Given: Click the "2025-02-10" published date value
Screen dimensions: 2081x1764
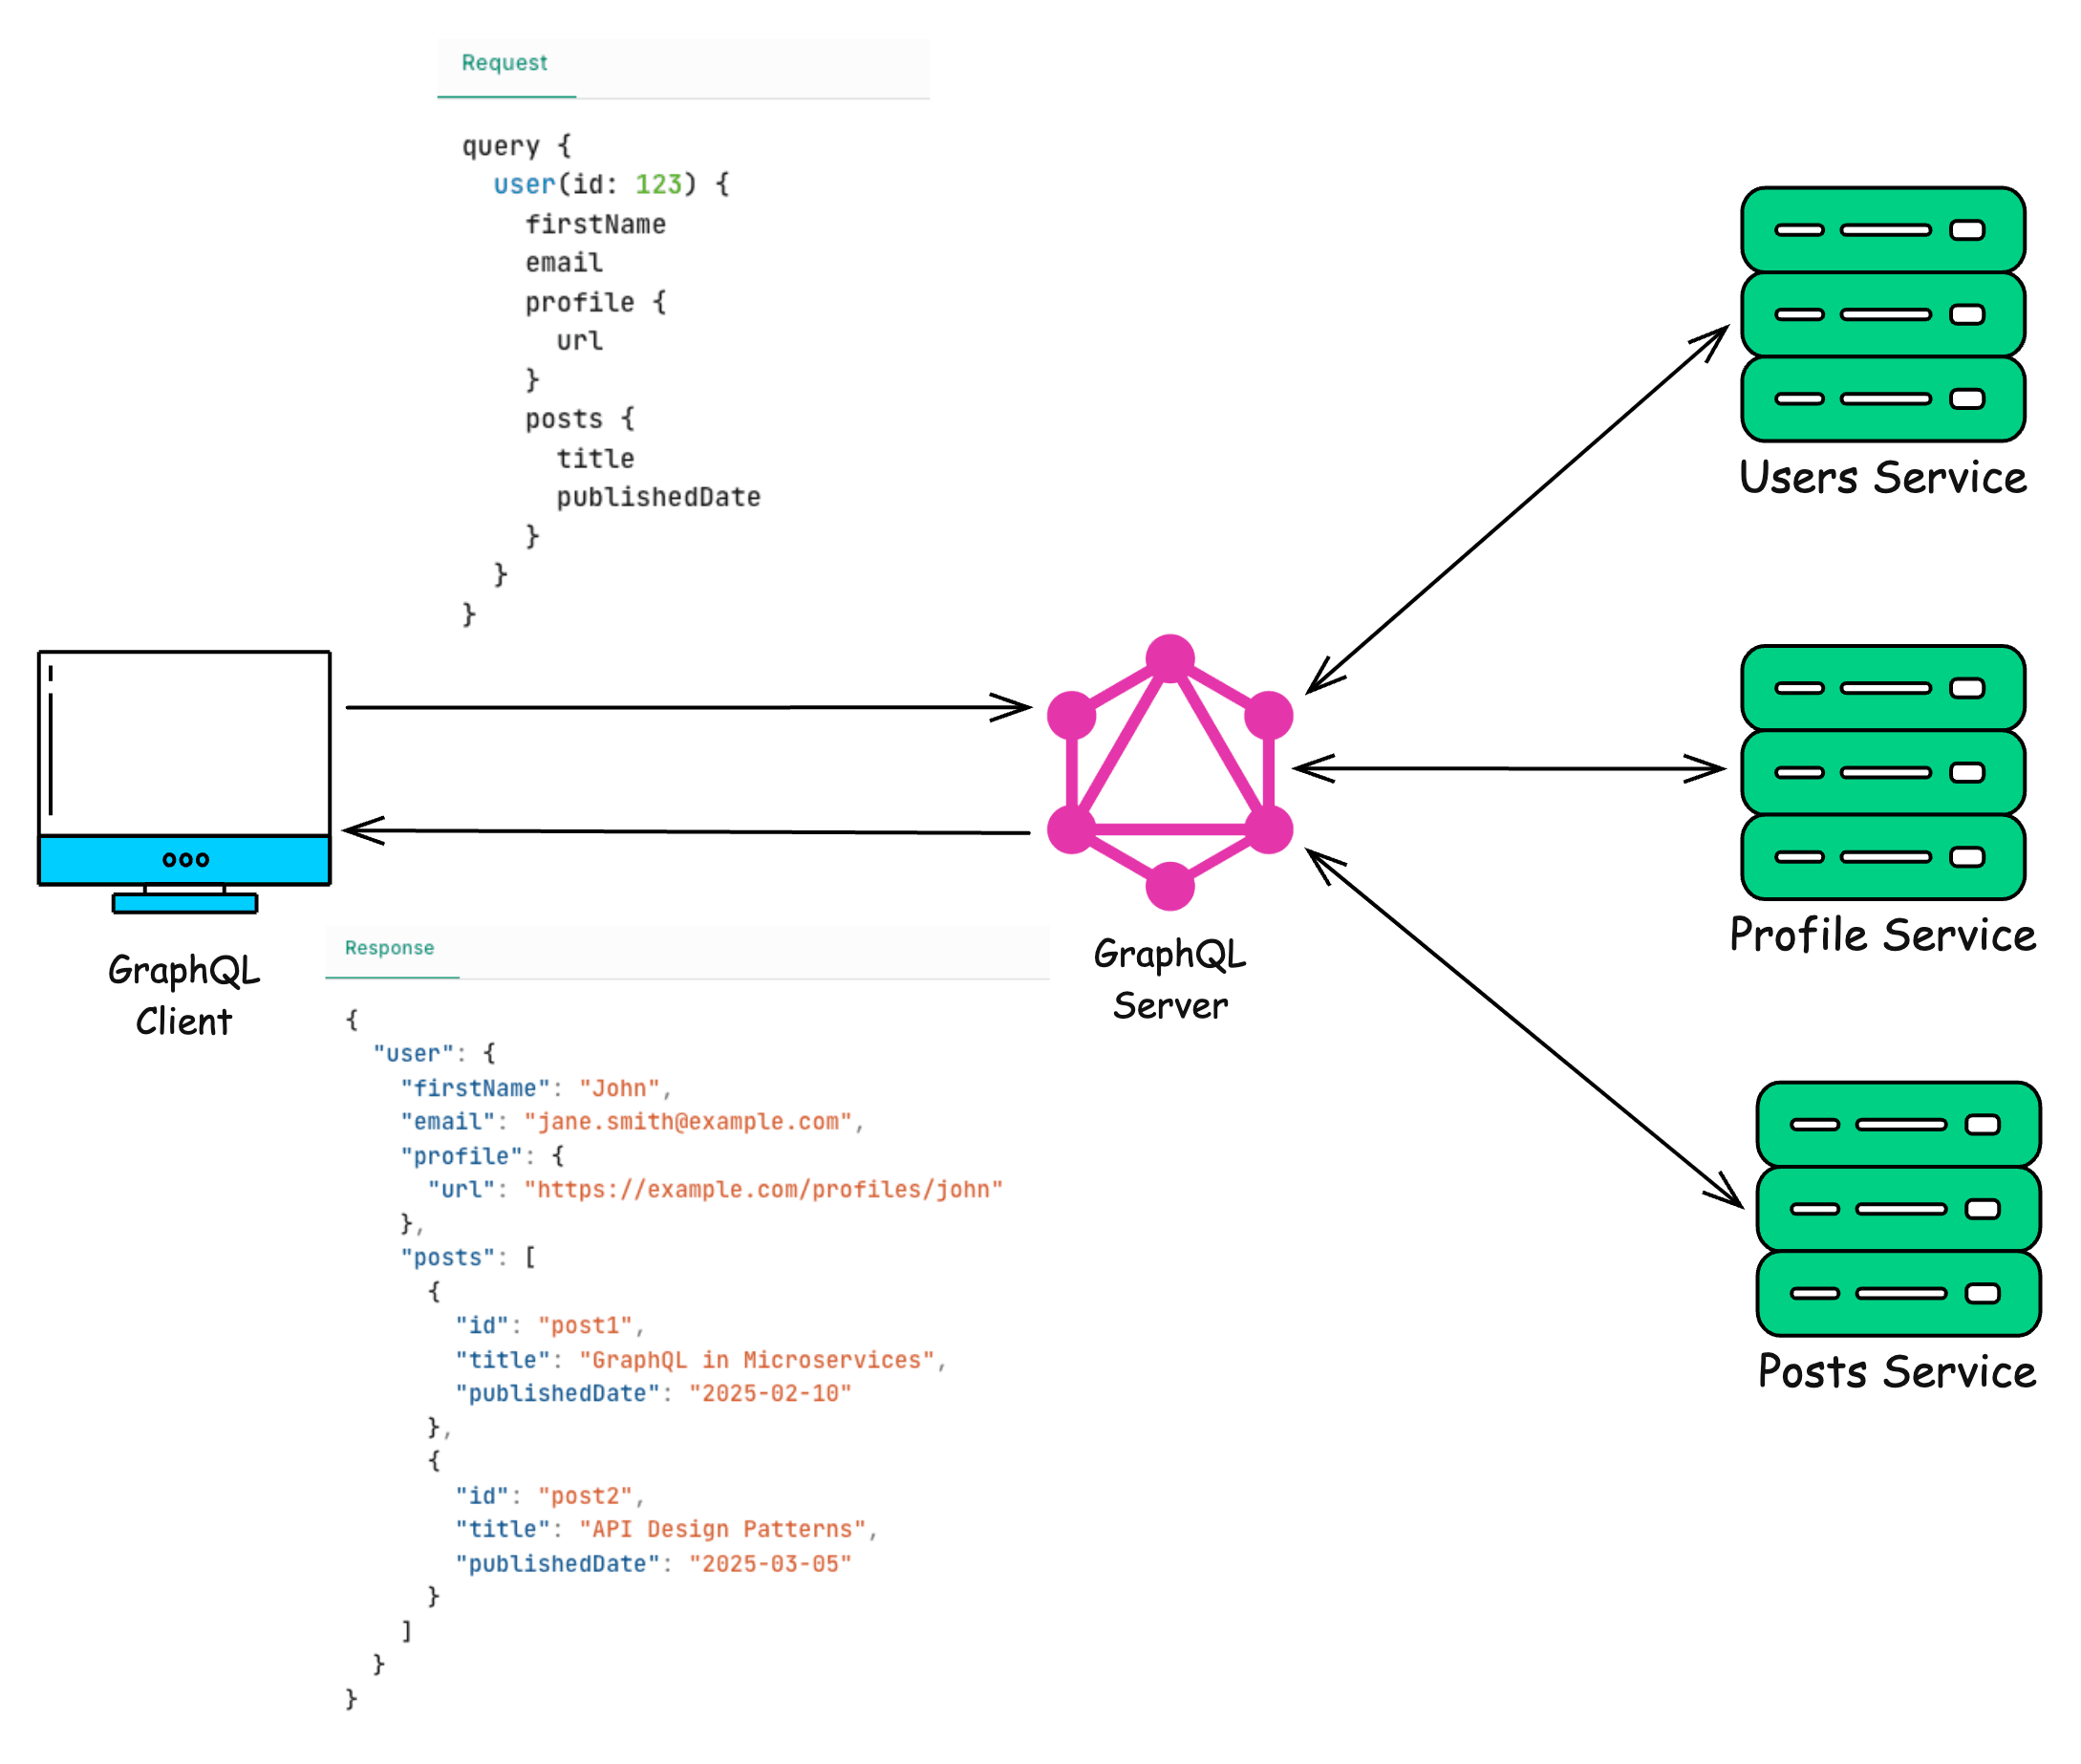Looking at the screenshot, I should tap(770, 1393).
